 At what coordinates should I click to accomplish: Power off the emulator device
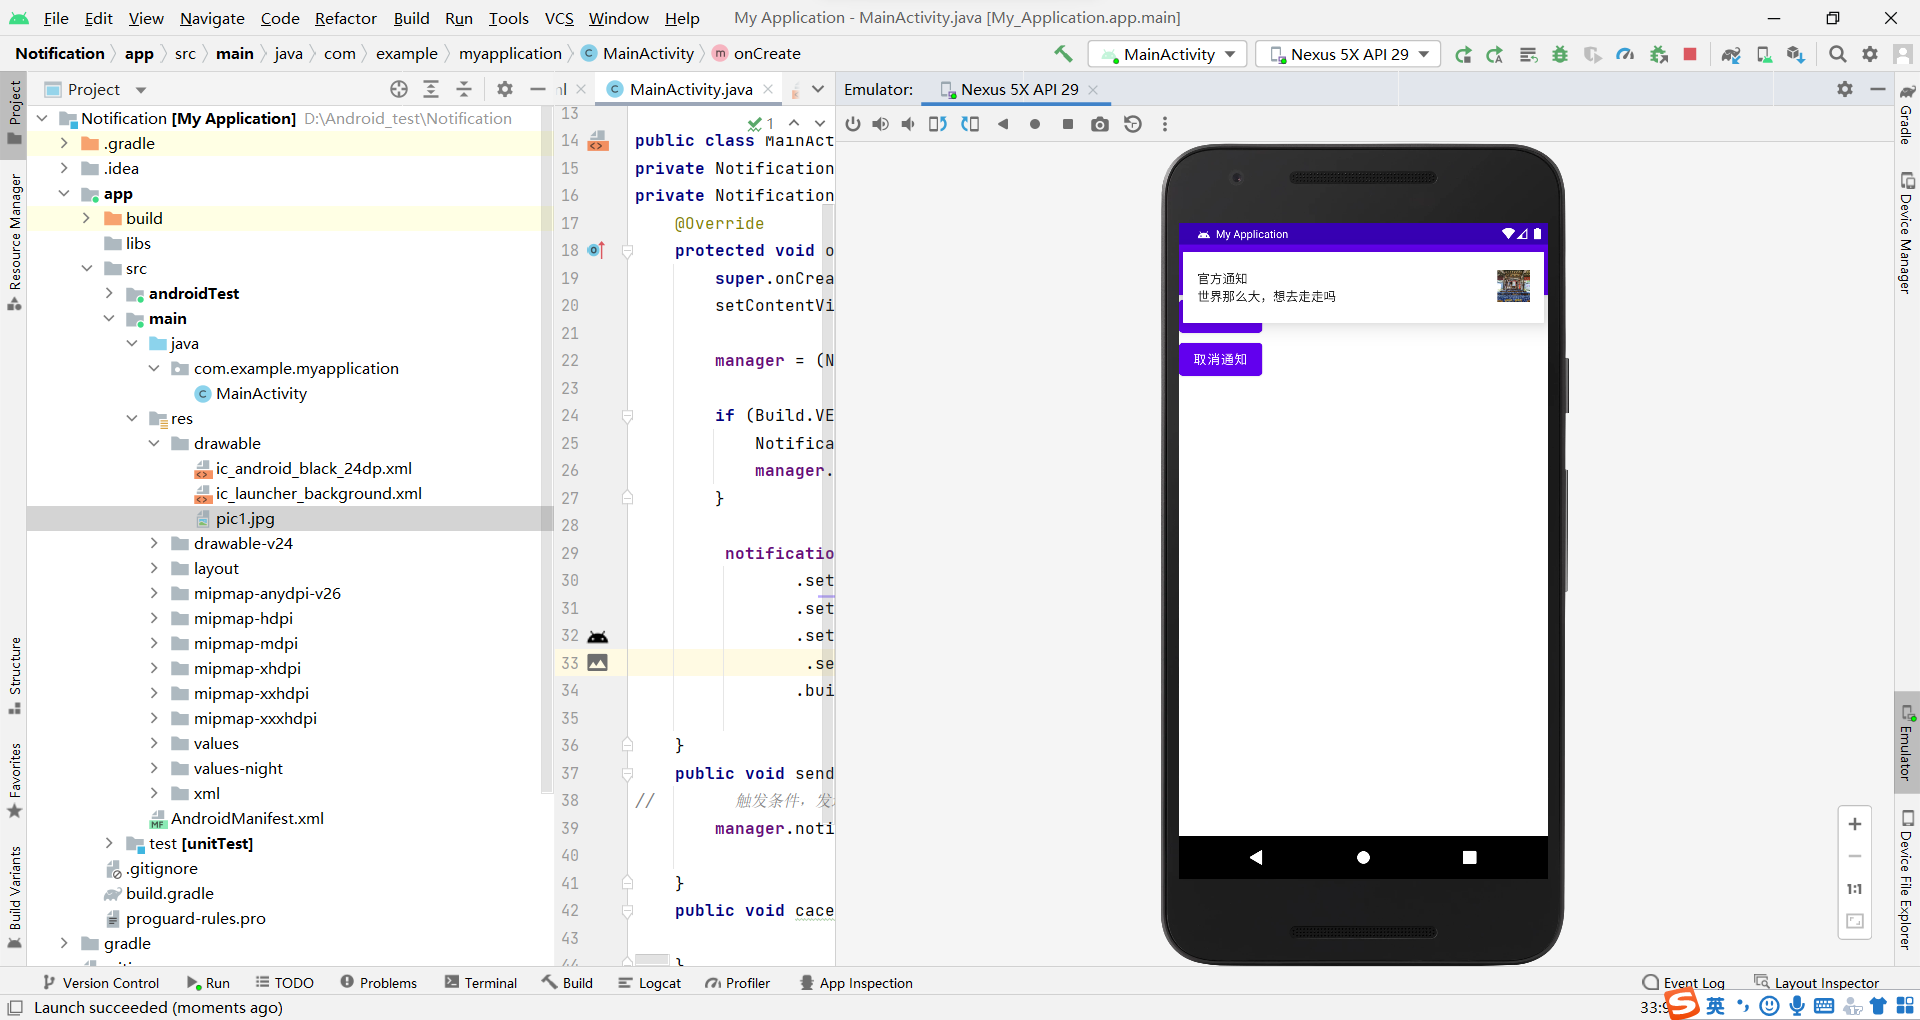tap(853, 124)
